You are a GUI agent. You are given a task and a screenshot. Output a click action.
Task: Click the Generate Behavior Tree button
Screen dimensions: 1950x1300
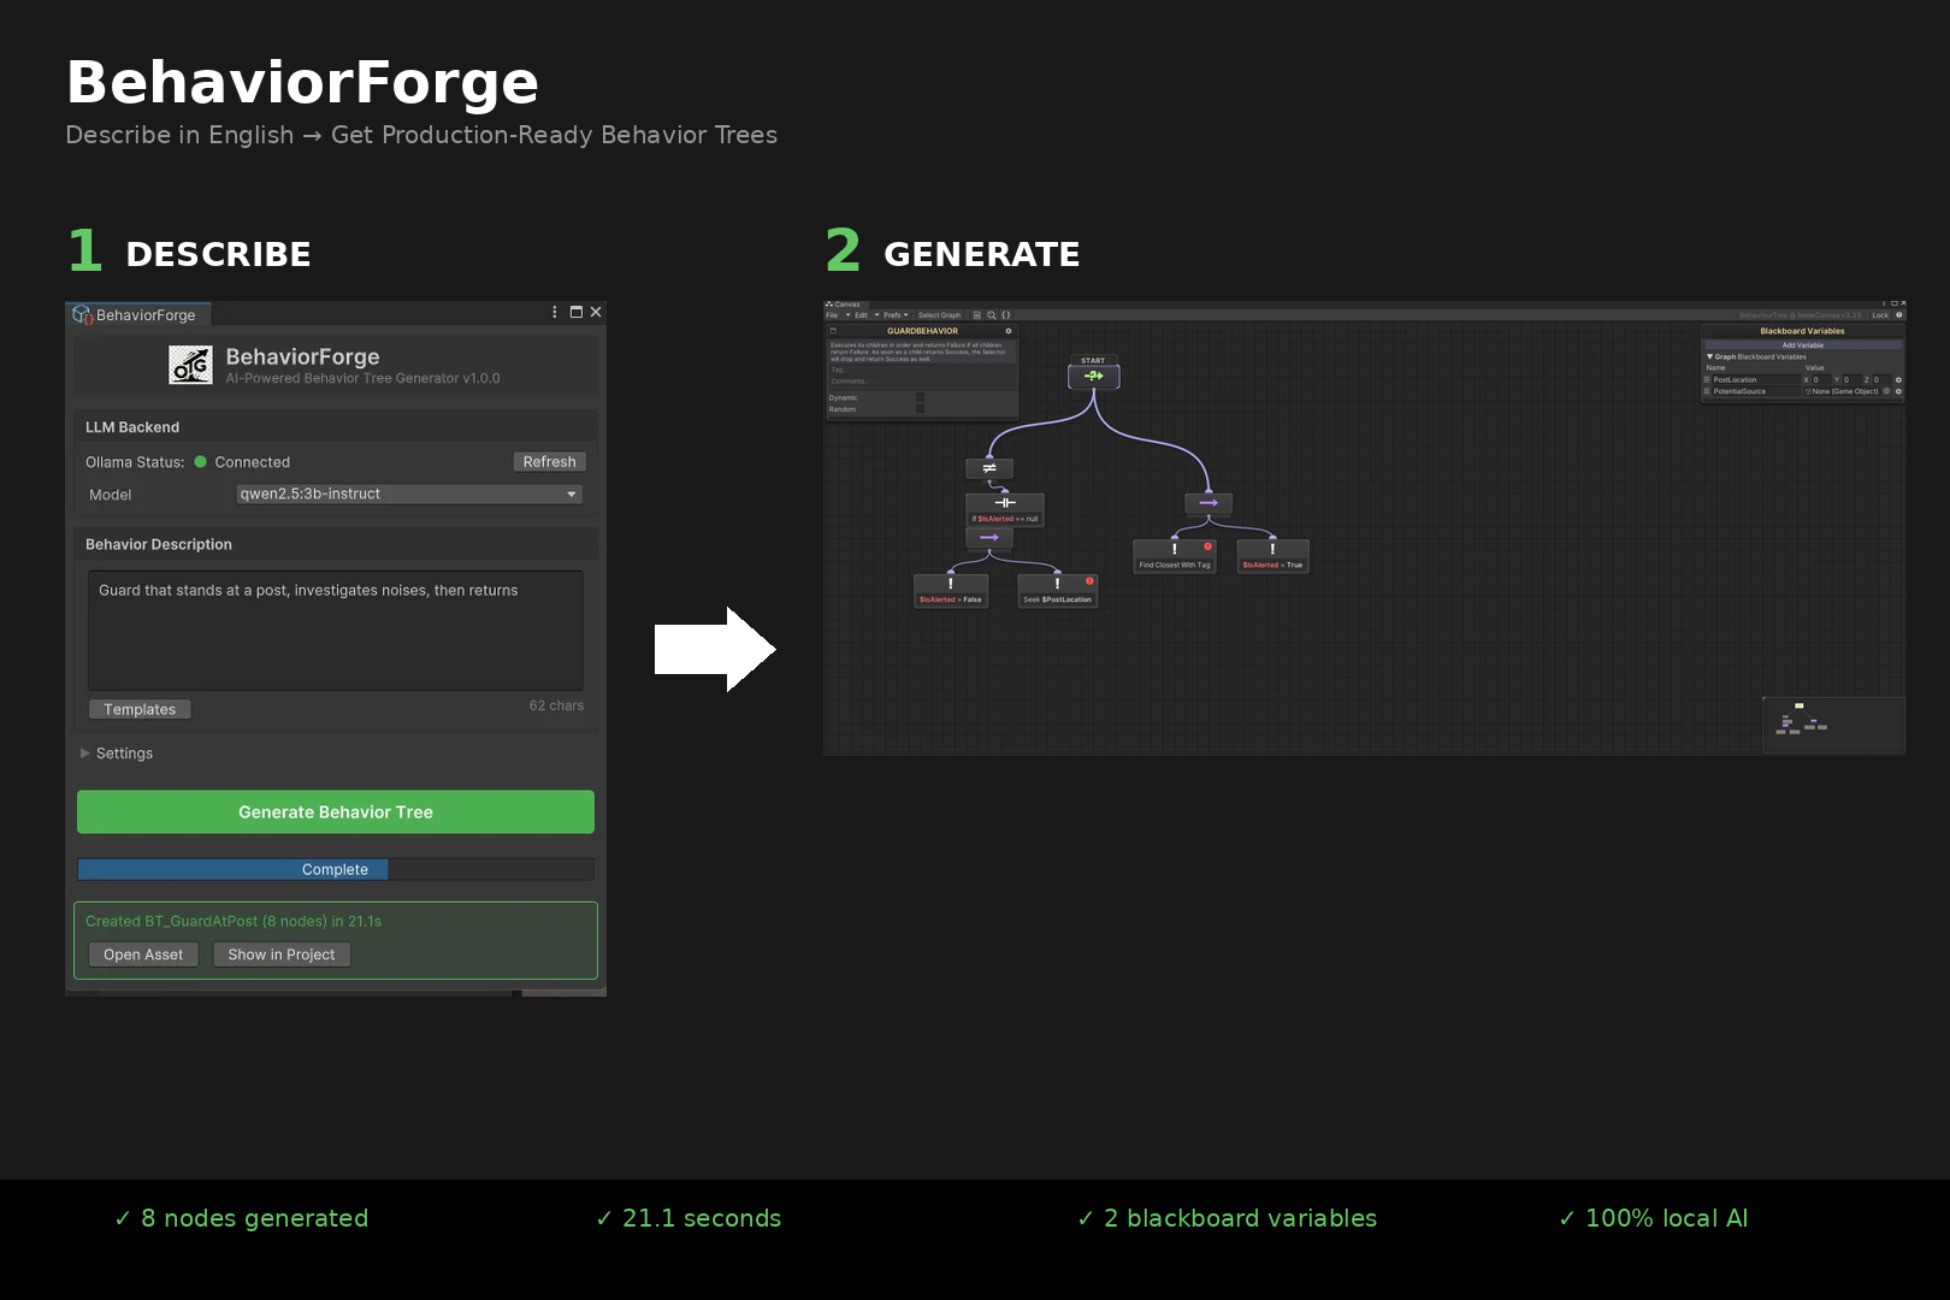tap(335, 811)
